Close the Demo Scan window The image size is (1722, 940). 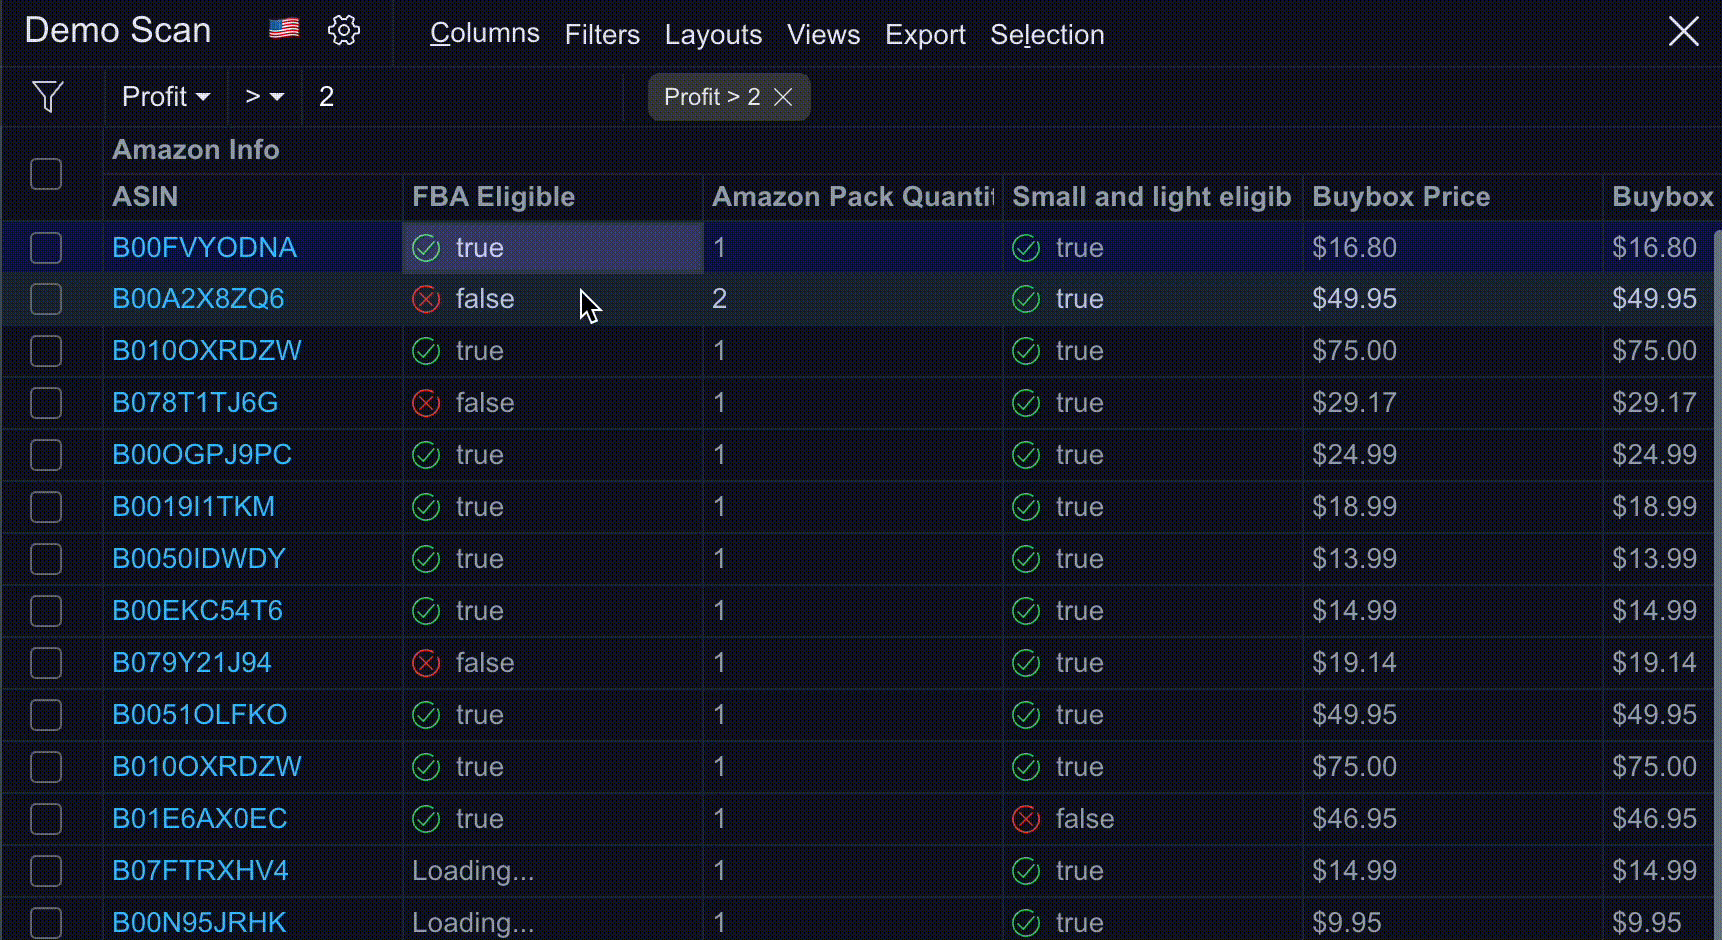(x=1684, y=32)
